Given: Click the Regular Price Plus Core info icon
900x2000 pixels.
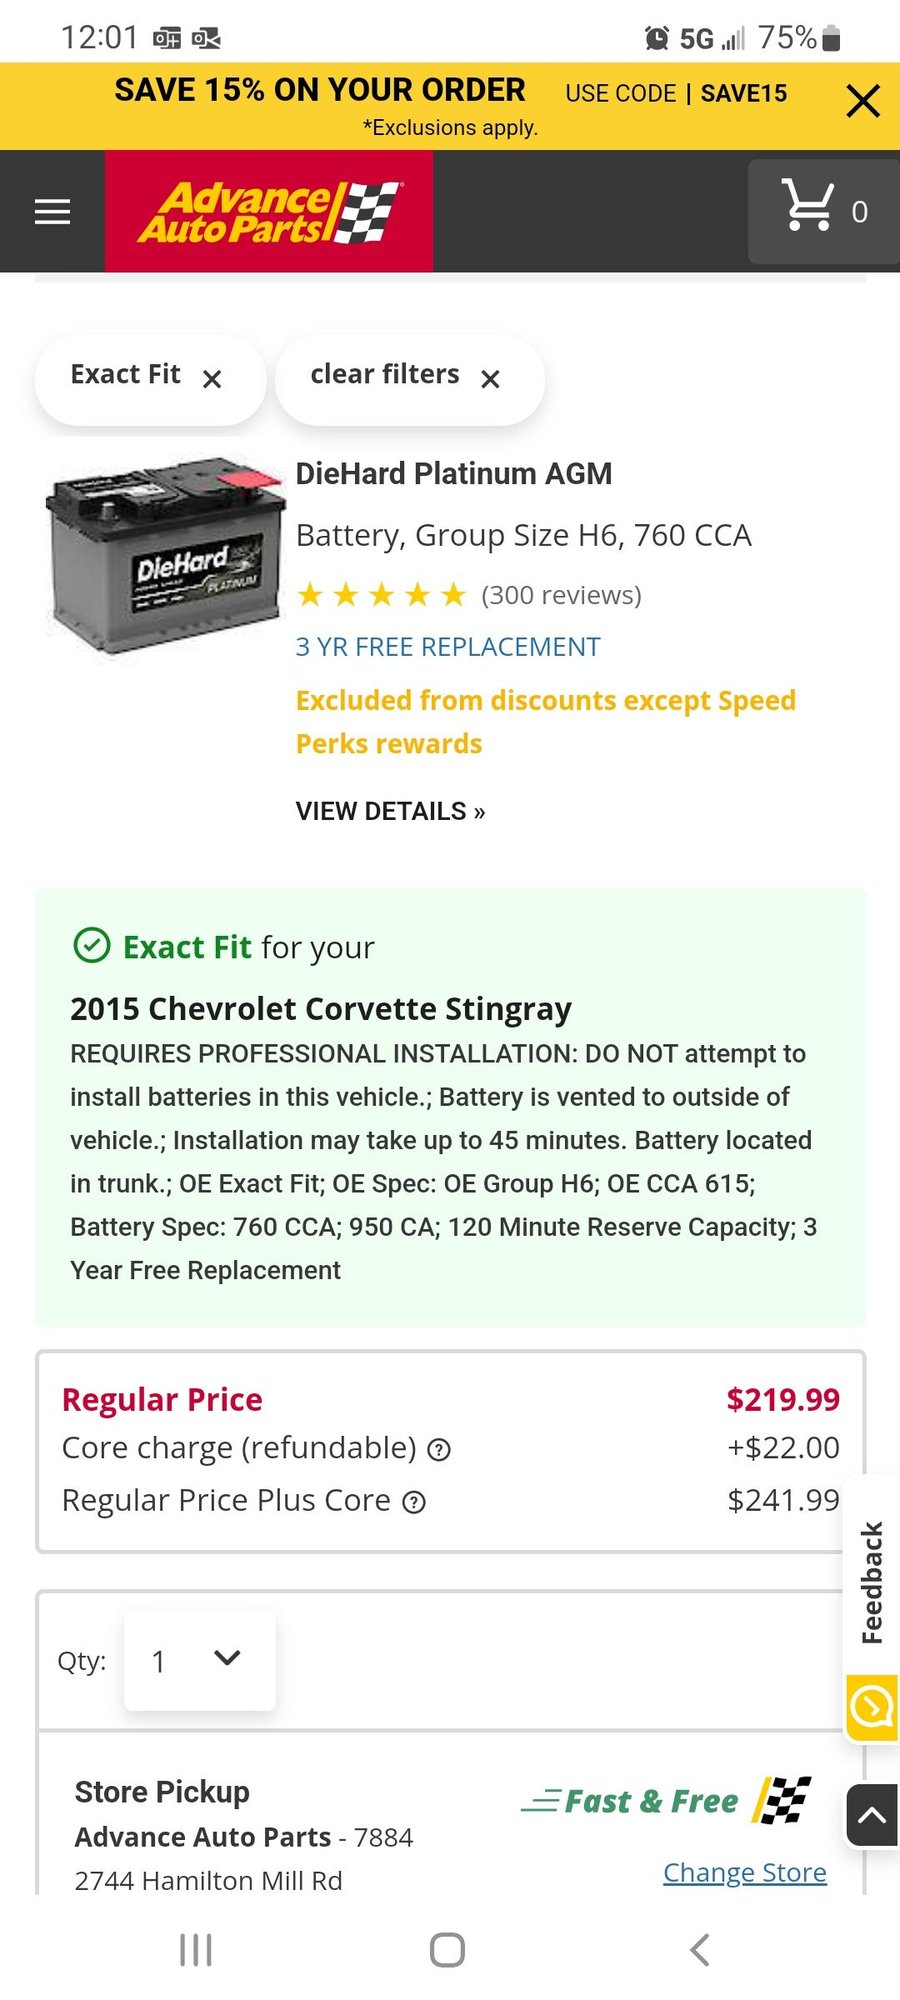Looking at the screenshot, I should 414,1501.
